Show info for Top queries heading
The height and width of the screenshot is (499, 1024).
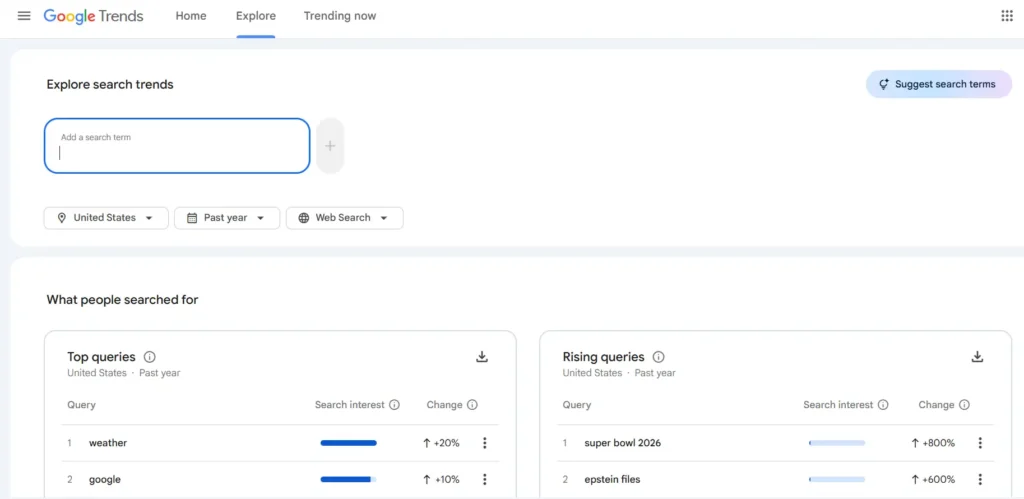[150, 357]
